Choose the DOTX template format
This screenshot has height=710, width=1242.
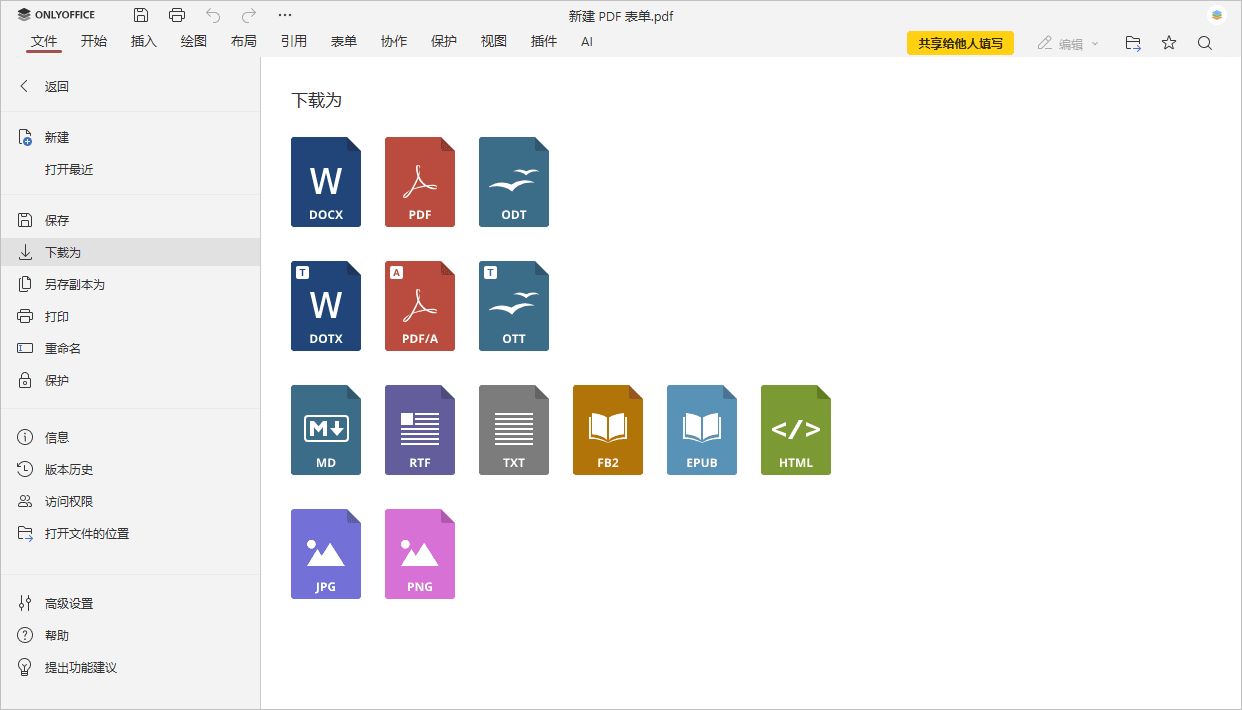325,305
